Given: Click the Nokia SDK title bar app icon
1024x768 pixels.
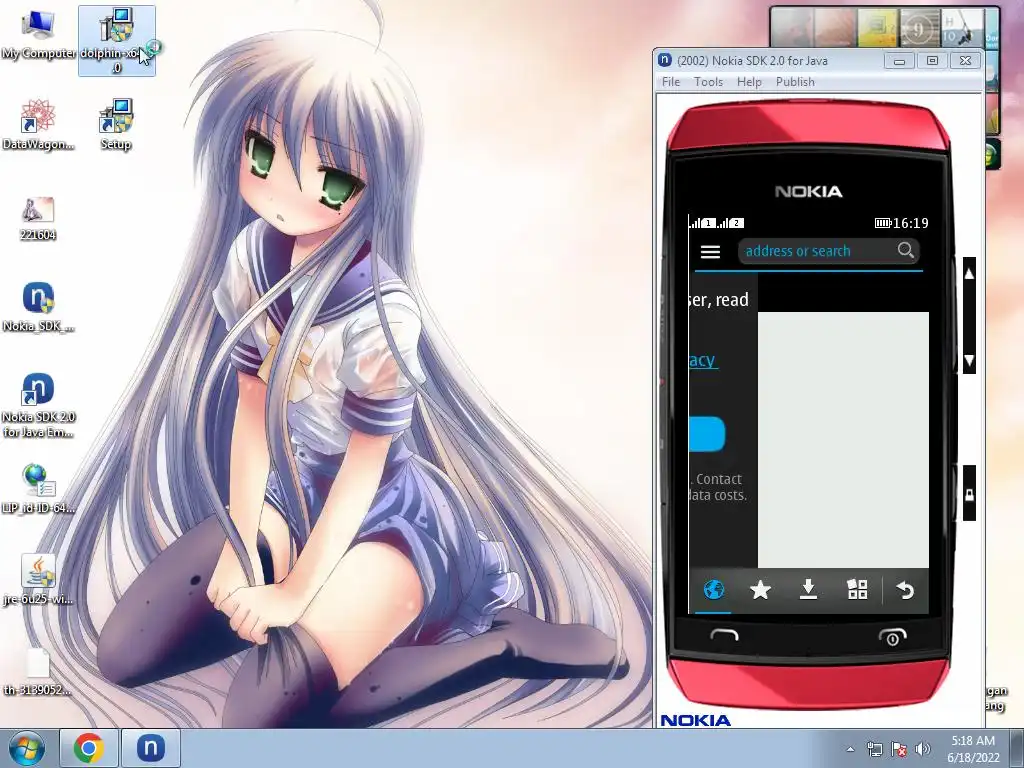Looking at the screenshot, I should click(665, 60).
